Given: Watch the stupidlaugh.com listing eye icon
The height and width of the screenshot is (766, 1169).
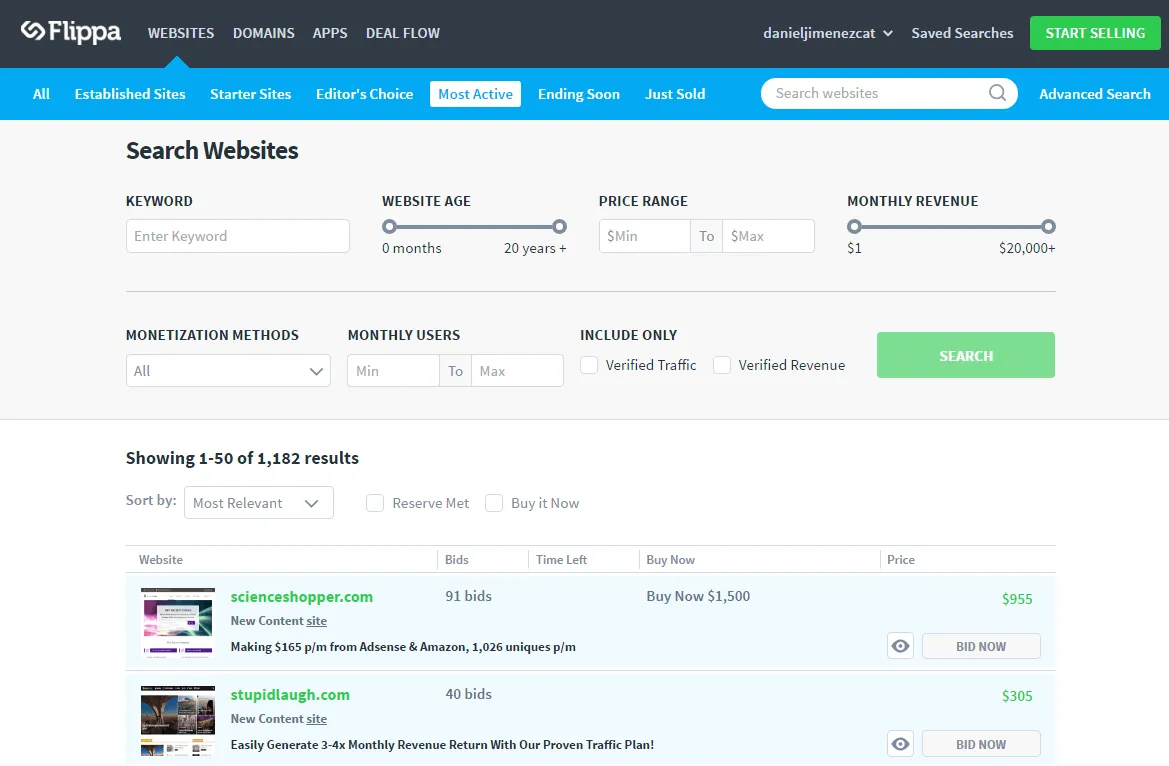Looking at the screenshot, I should [x=901, y=744].
